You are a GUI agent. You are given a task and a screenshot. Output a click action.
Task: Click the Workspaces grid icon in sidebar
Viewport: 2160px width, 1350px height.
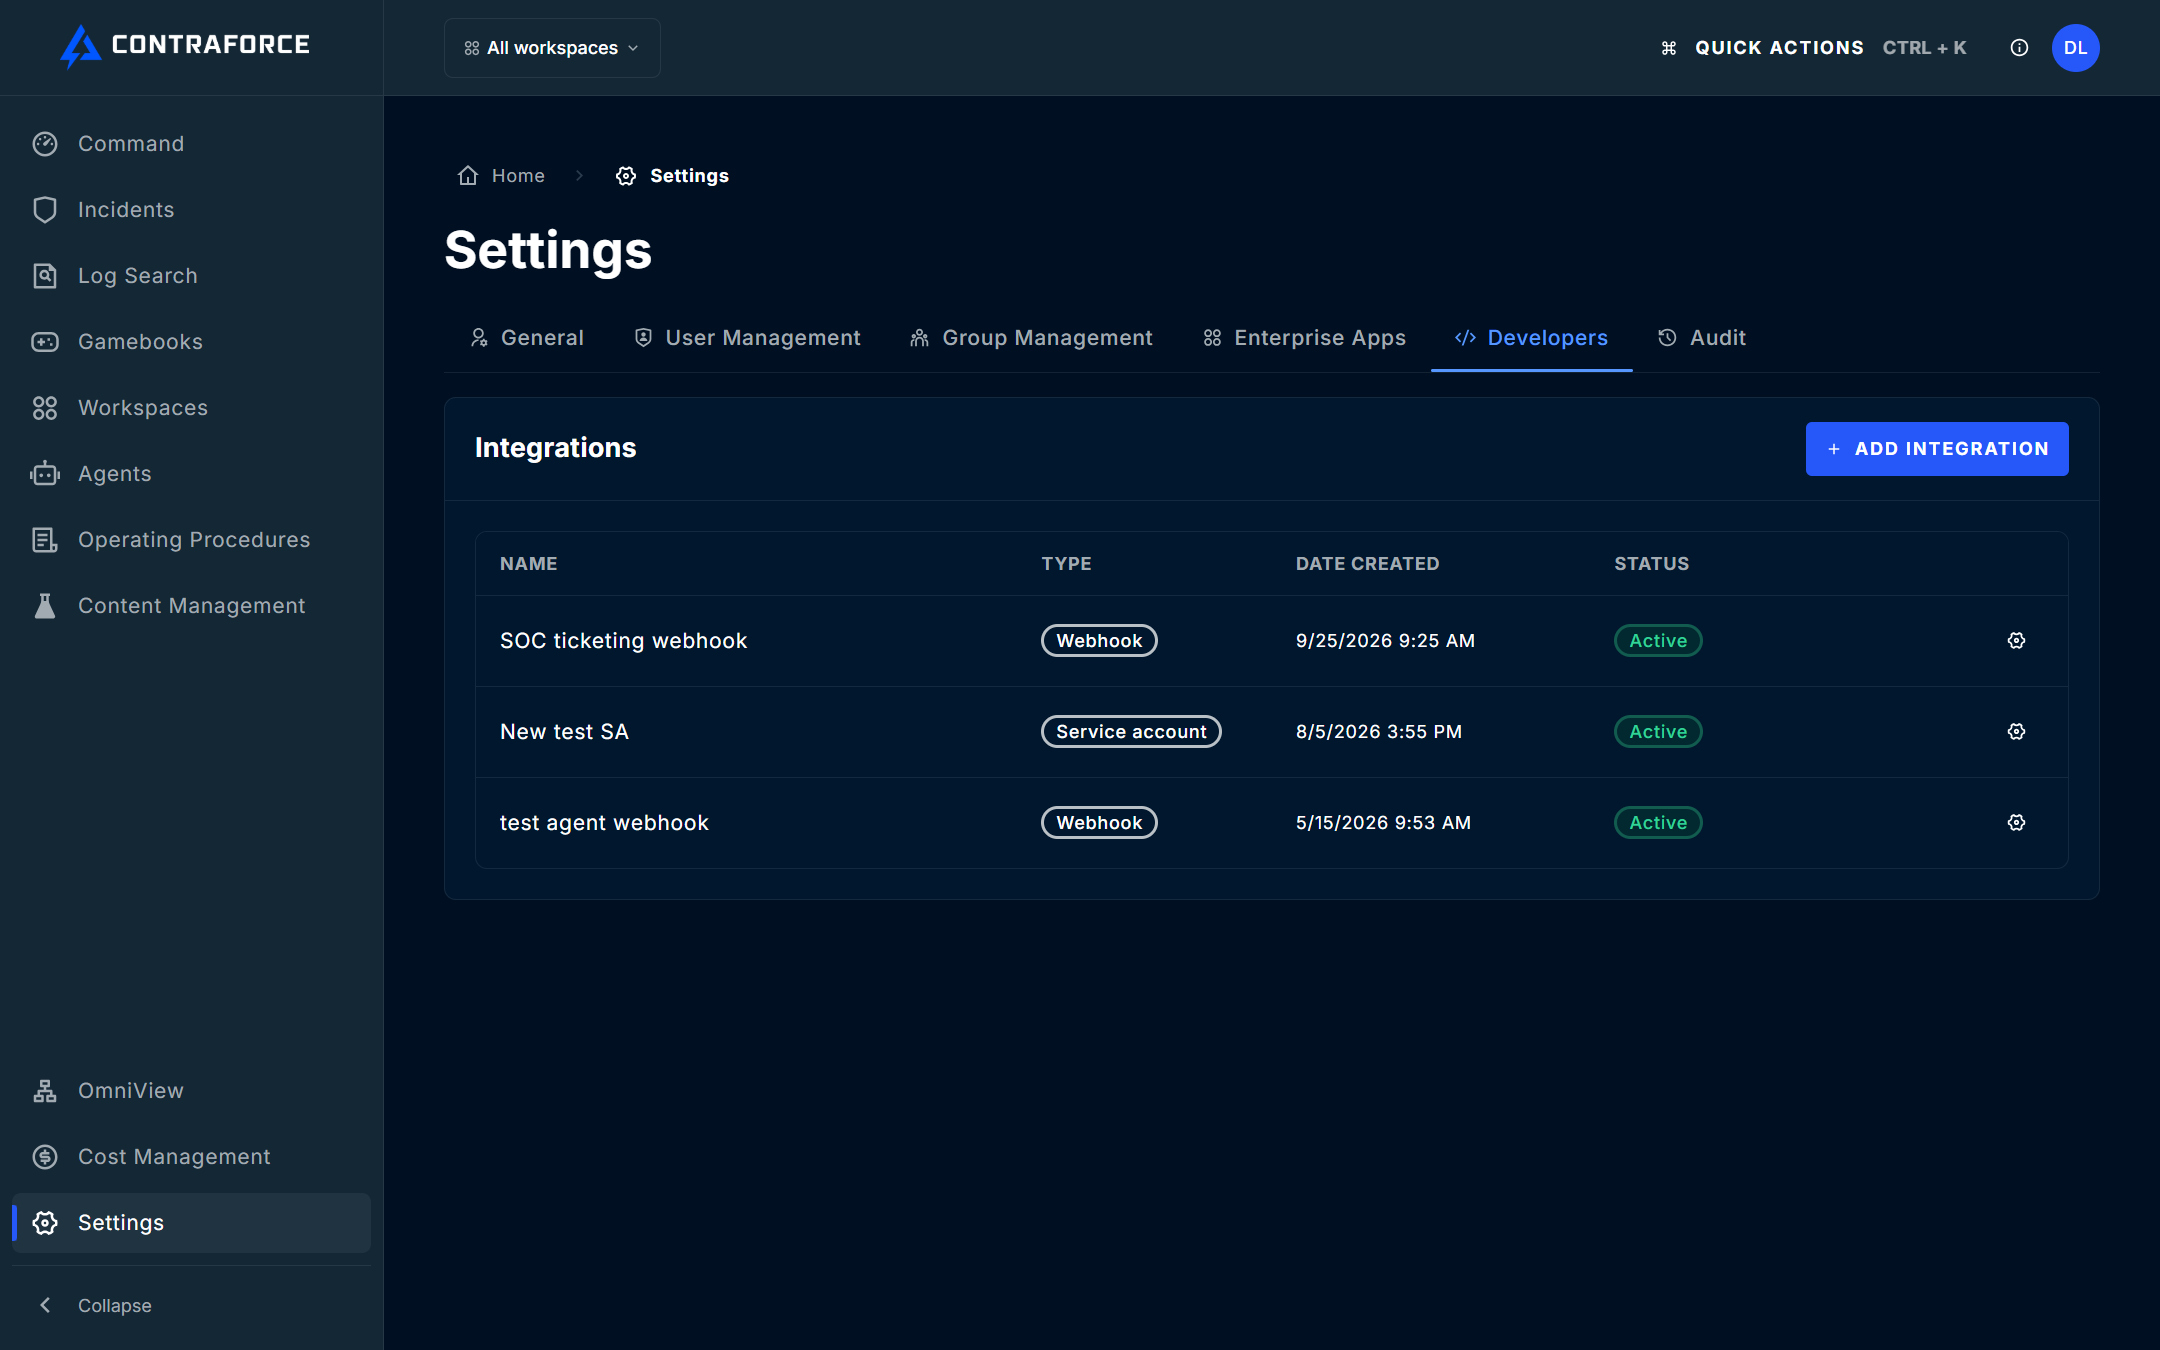(x=45, y=408)
